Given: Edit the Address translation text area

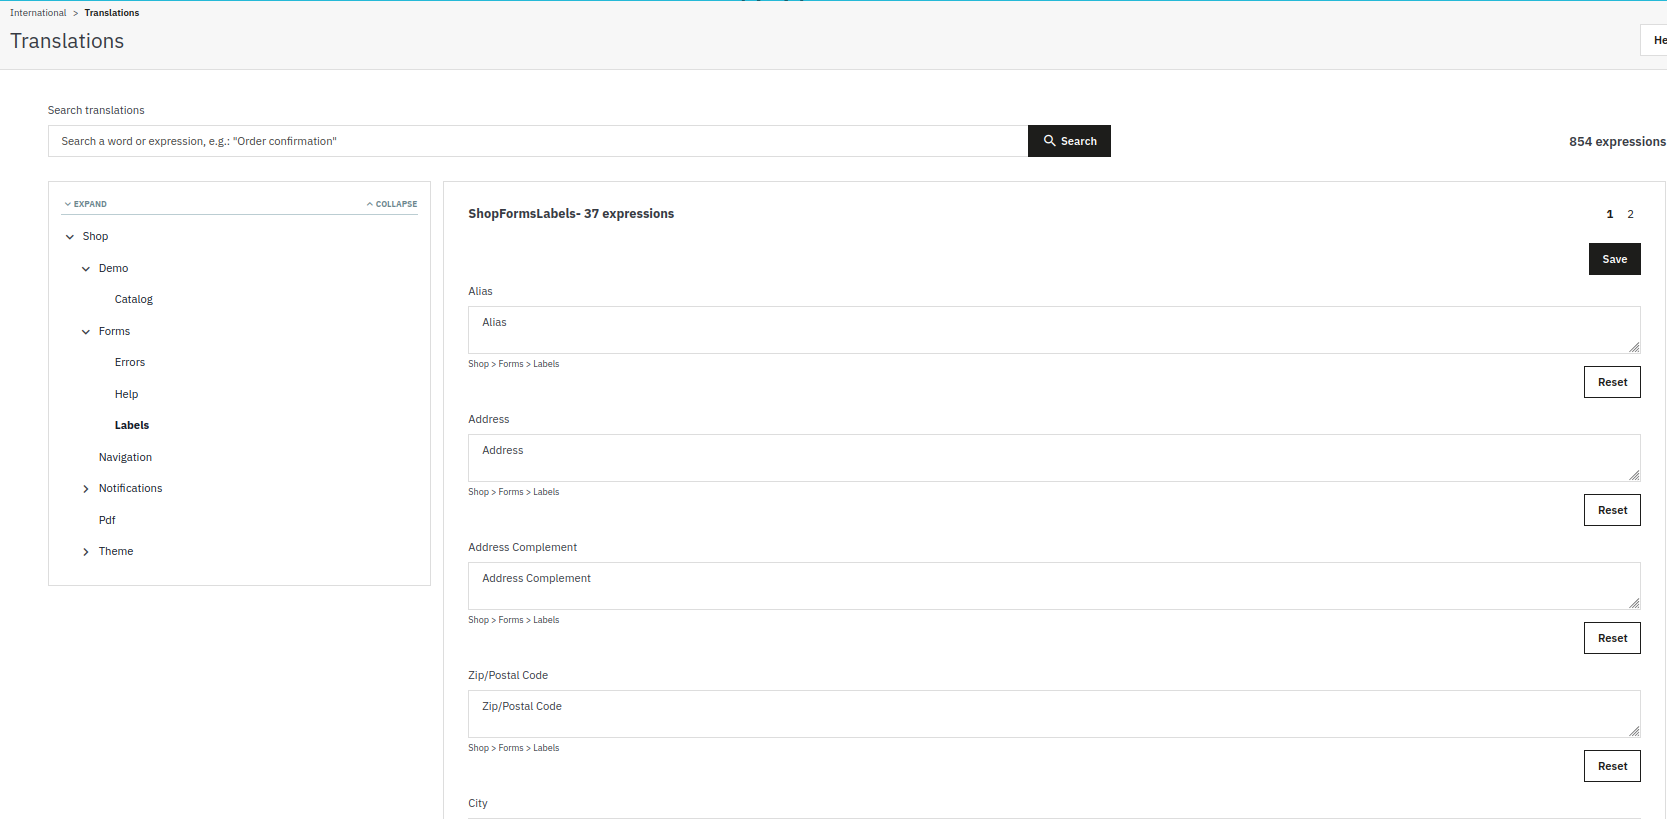Looking at the screenshot, I should click(1054, 458).
